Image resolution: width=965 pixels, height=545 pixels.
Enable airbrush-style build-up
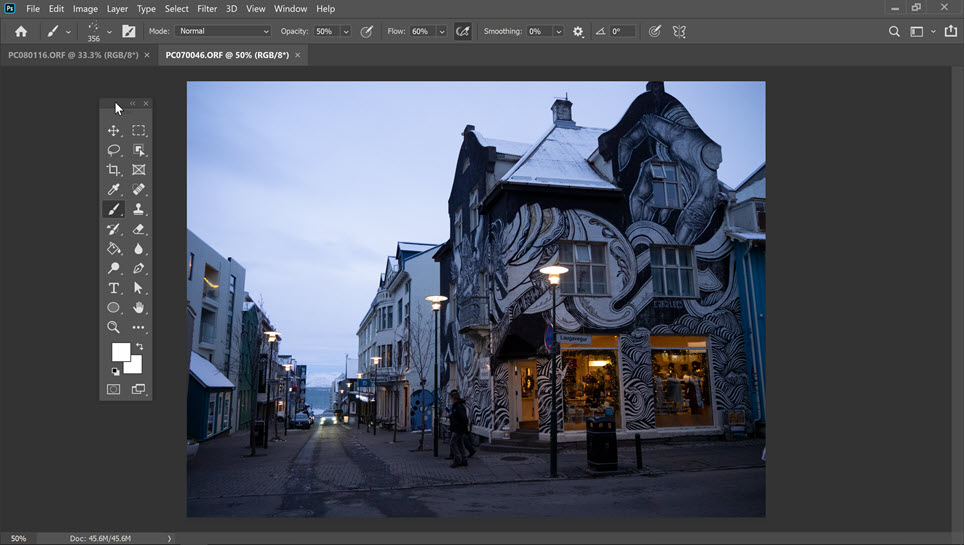463,31
